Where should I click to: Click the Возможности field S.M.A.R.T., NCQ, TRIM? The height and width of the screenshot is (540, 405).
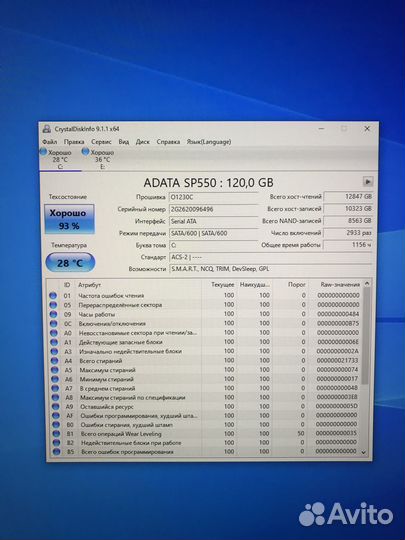[271, 269]
